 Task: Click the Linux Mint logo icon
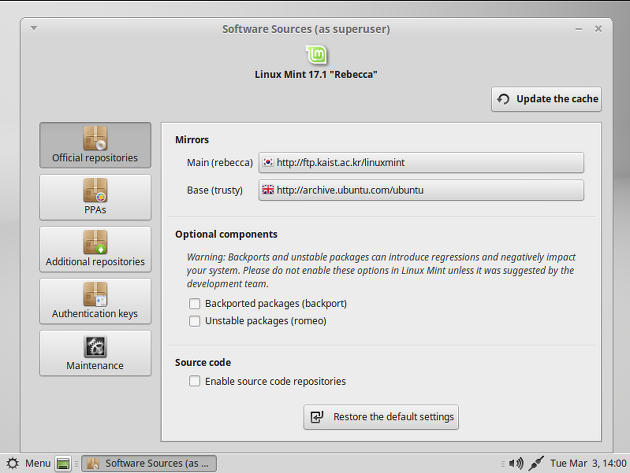point(316,55)
